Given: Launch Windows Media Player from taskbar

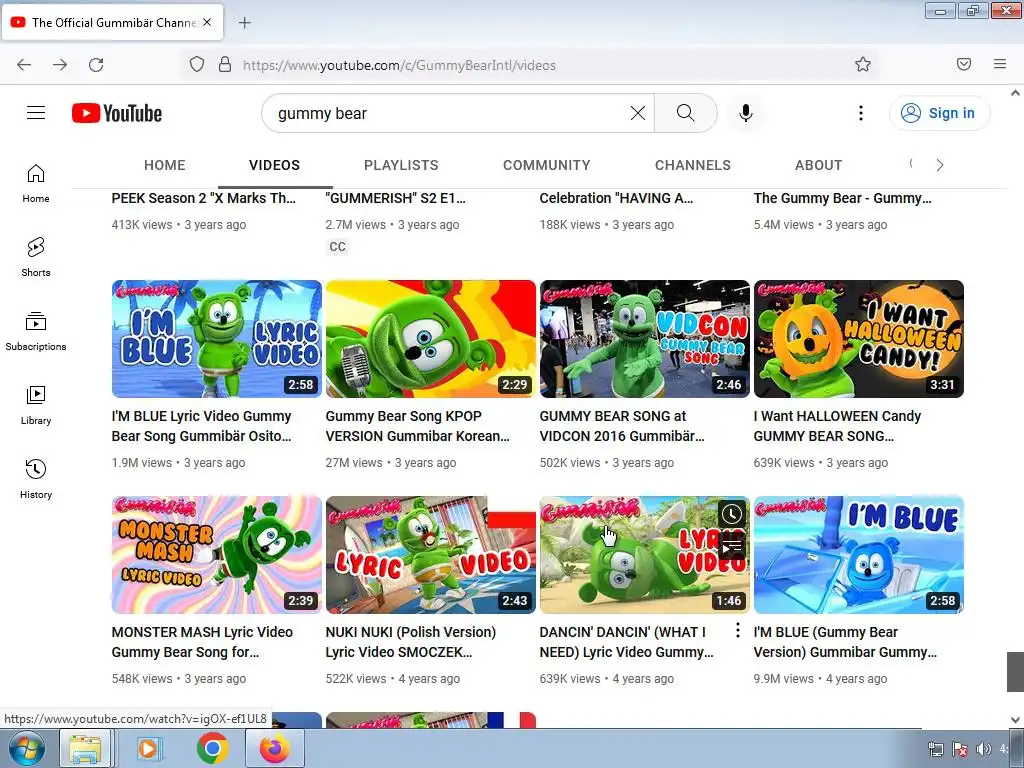Looking at the screenshot, I should click(149, 748).
